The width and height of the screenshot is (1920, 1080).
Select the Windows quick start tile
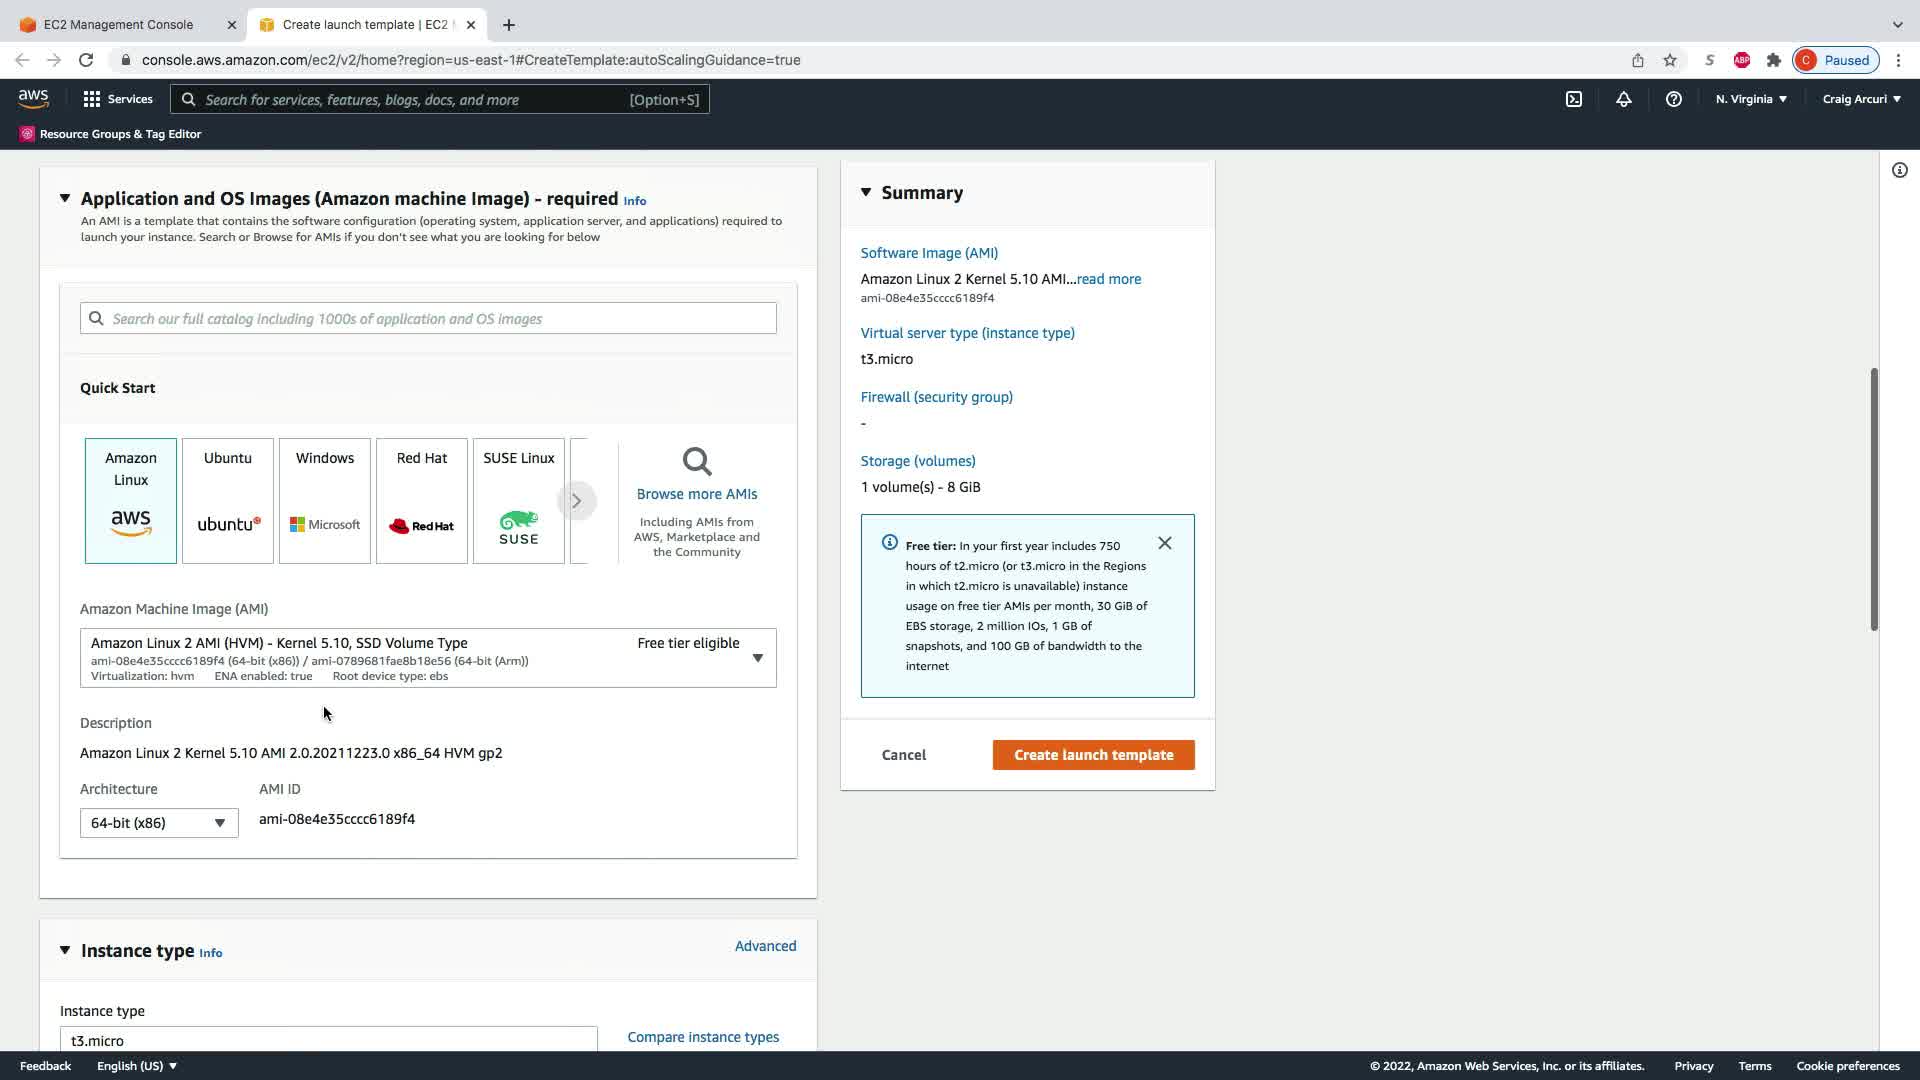pos(325,501)
